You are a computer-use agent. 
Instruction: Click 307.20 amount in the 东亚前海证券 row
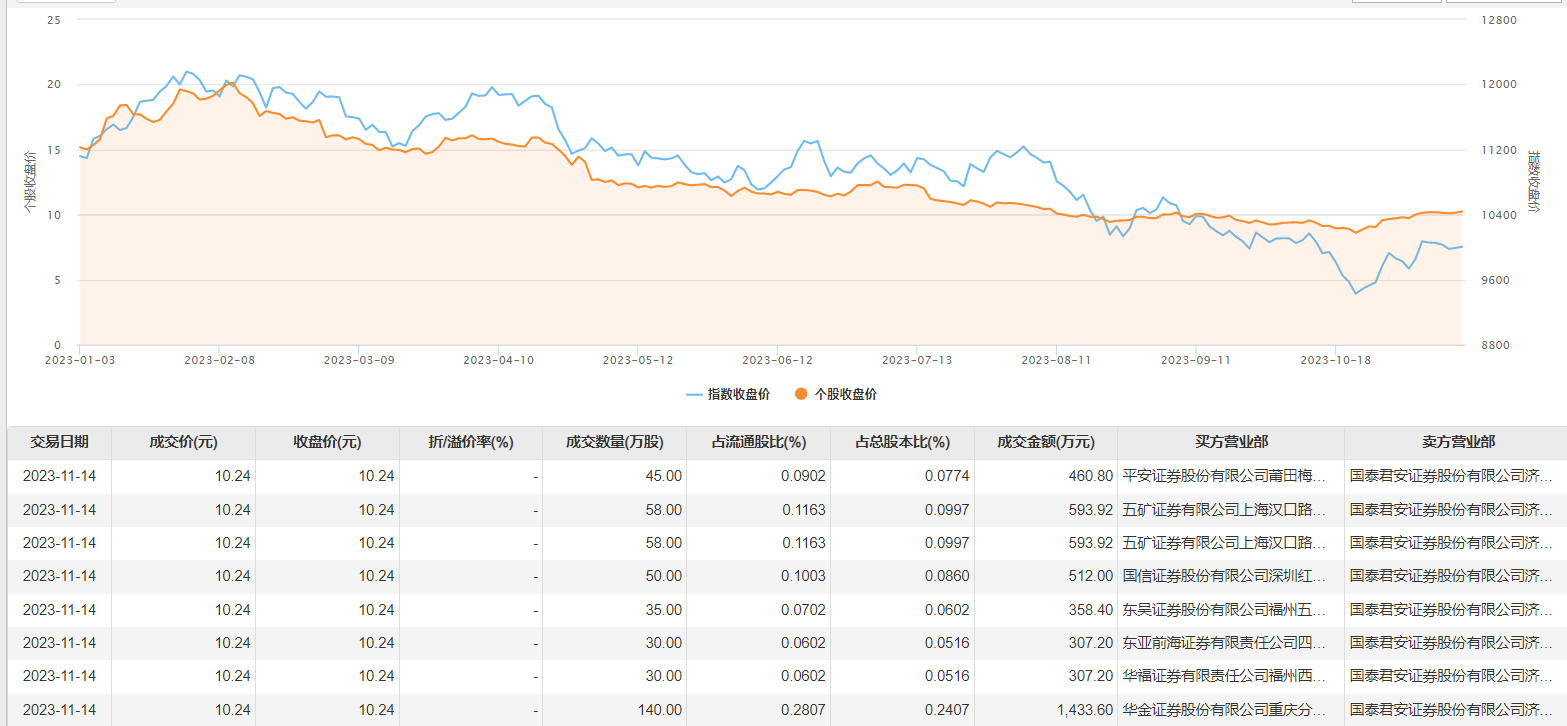(x=1047, y=643)
